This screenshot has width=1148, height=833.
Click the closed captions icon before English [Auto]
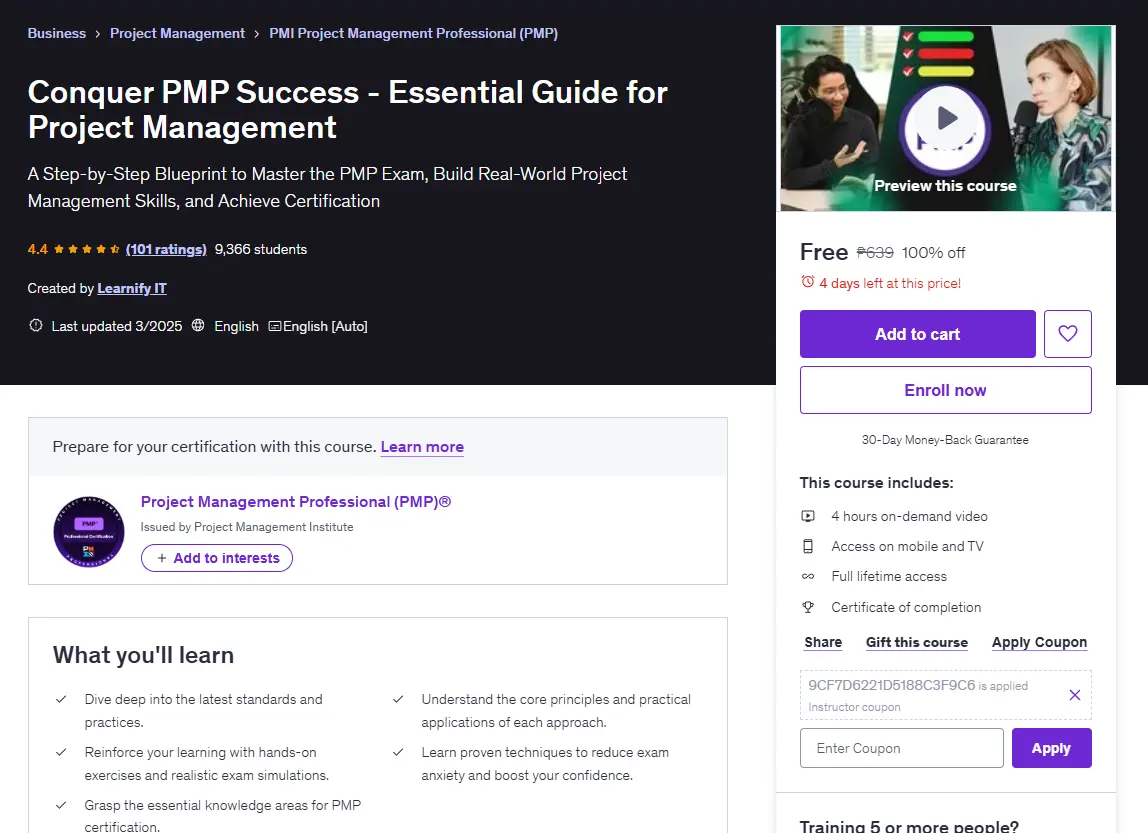275,326
